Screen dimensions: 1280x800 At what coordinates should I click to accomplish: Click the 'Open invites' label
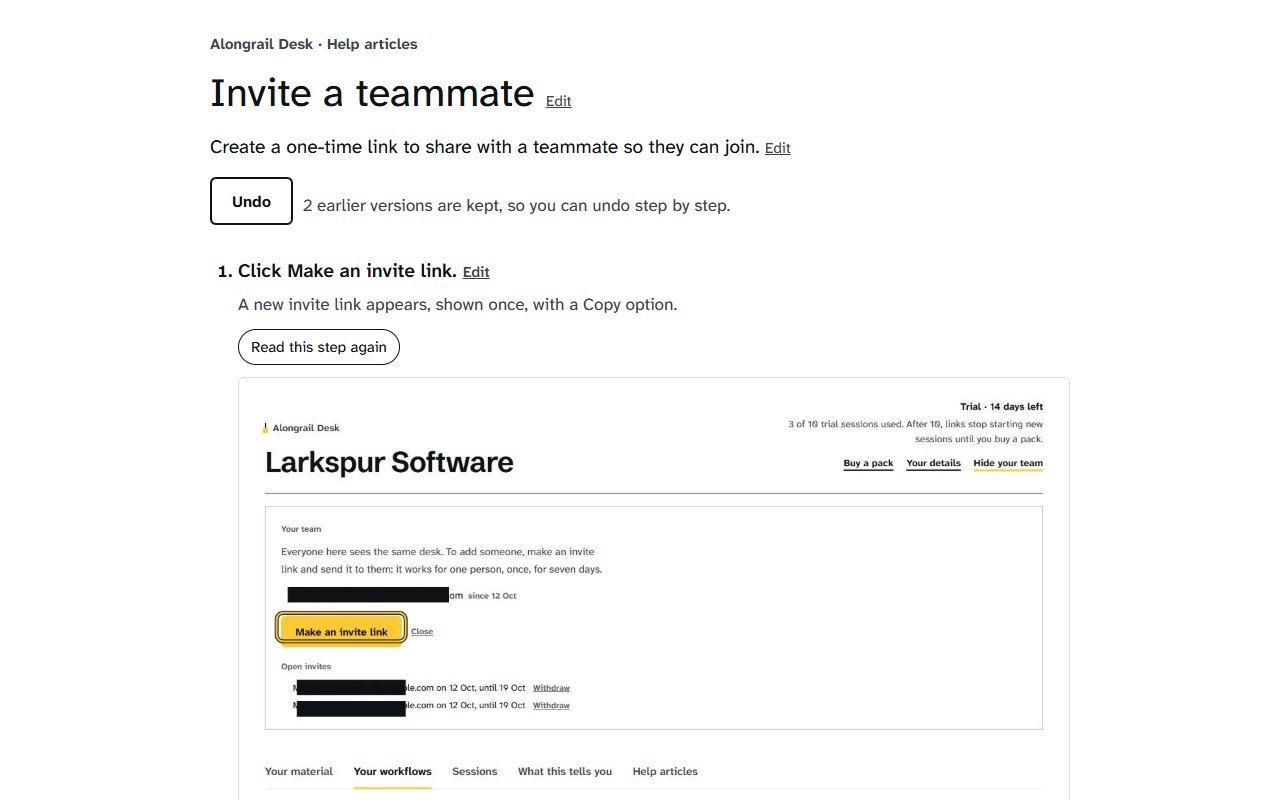coord(306,666)
